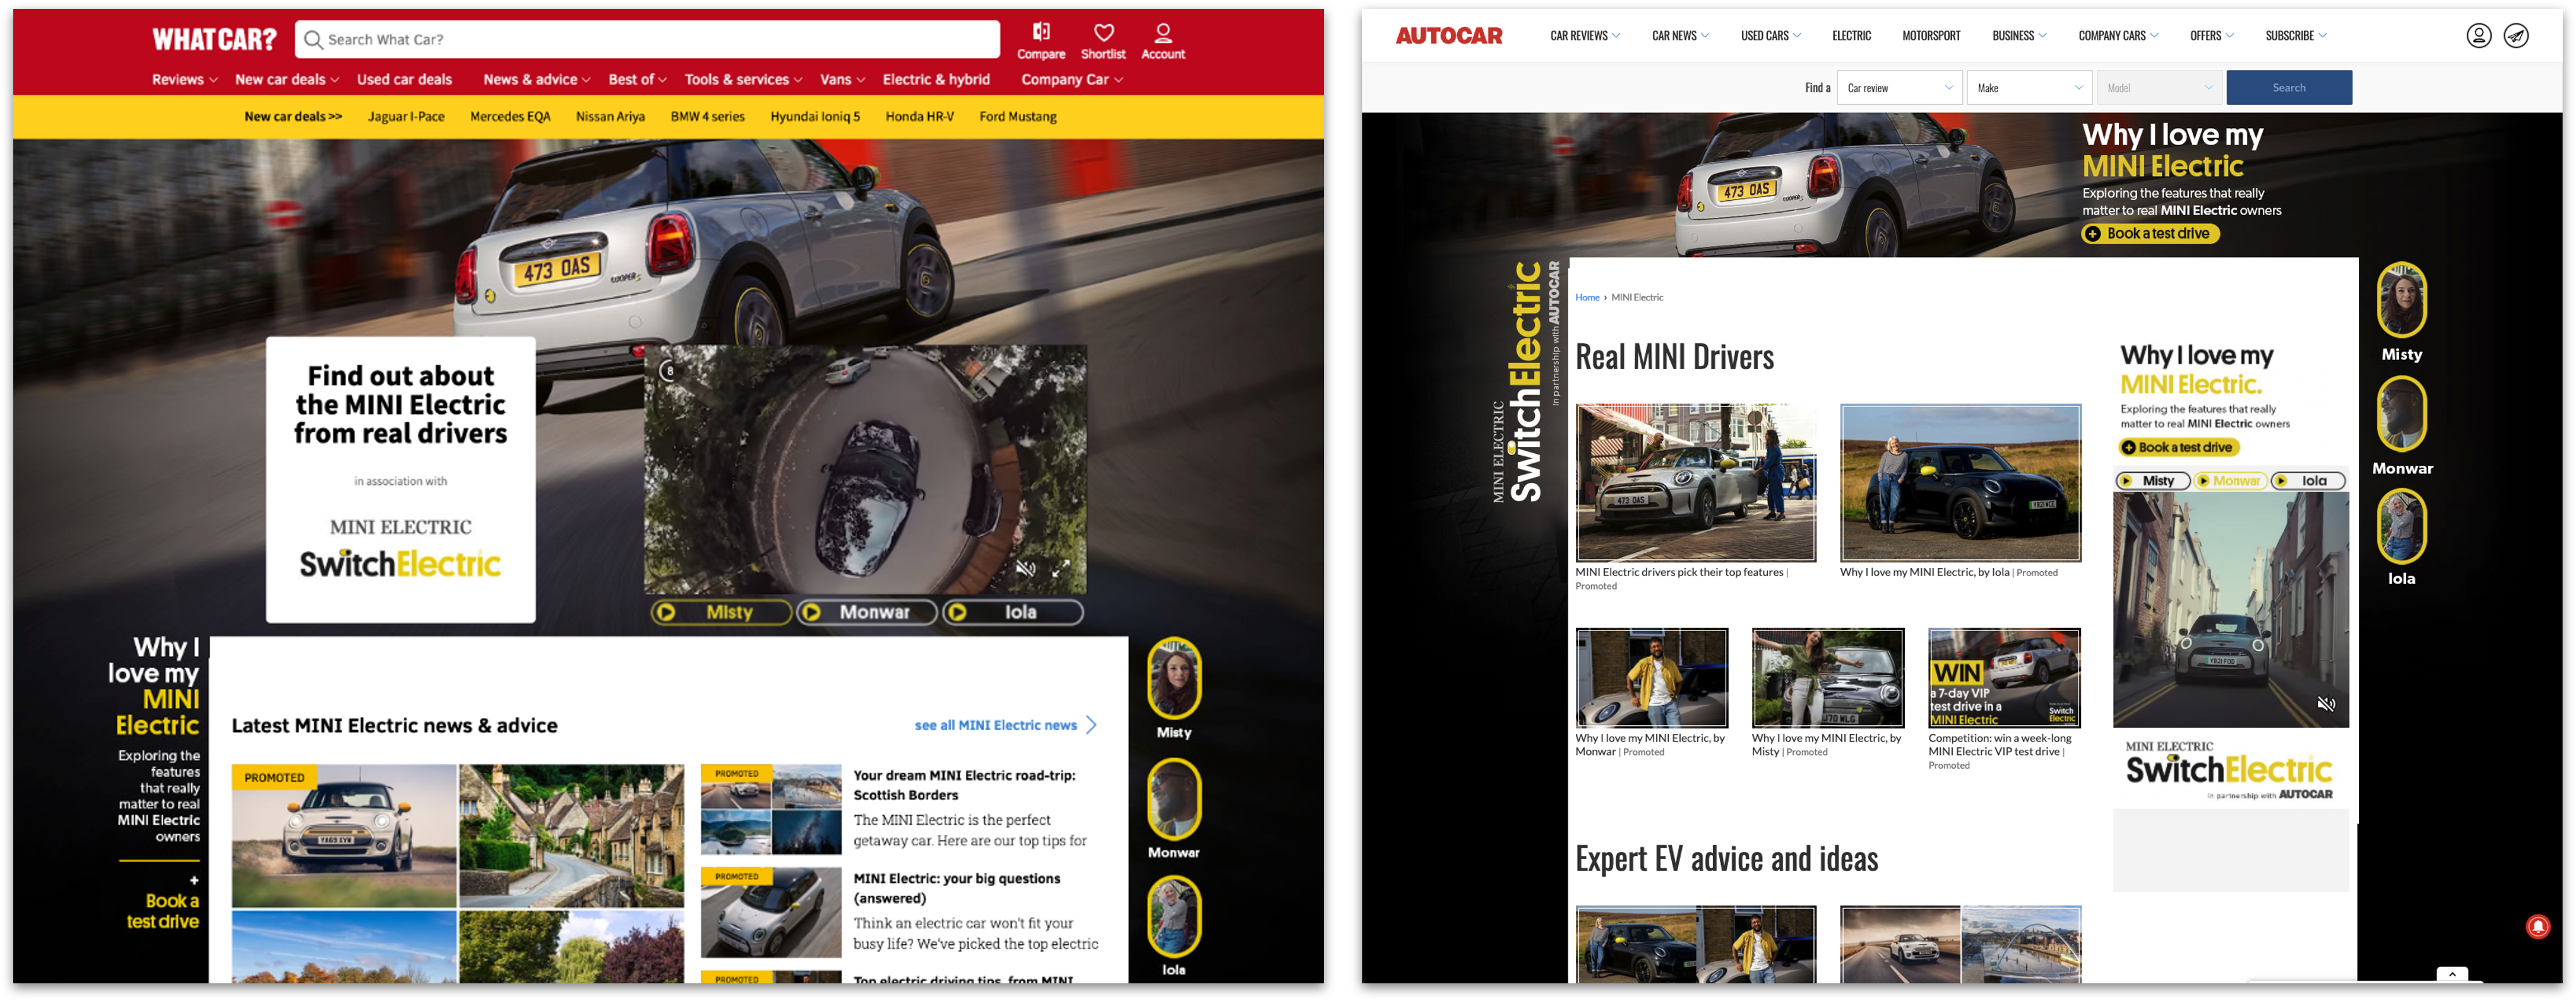The image size is (2576, 1001).
Task: Click Book a test drive in Autocar sidebar
Action: coord(2178,448)
